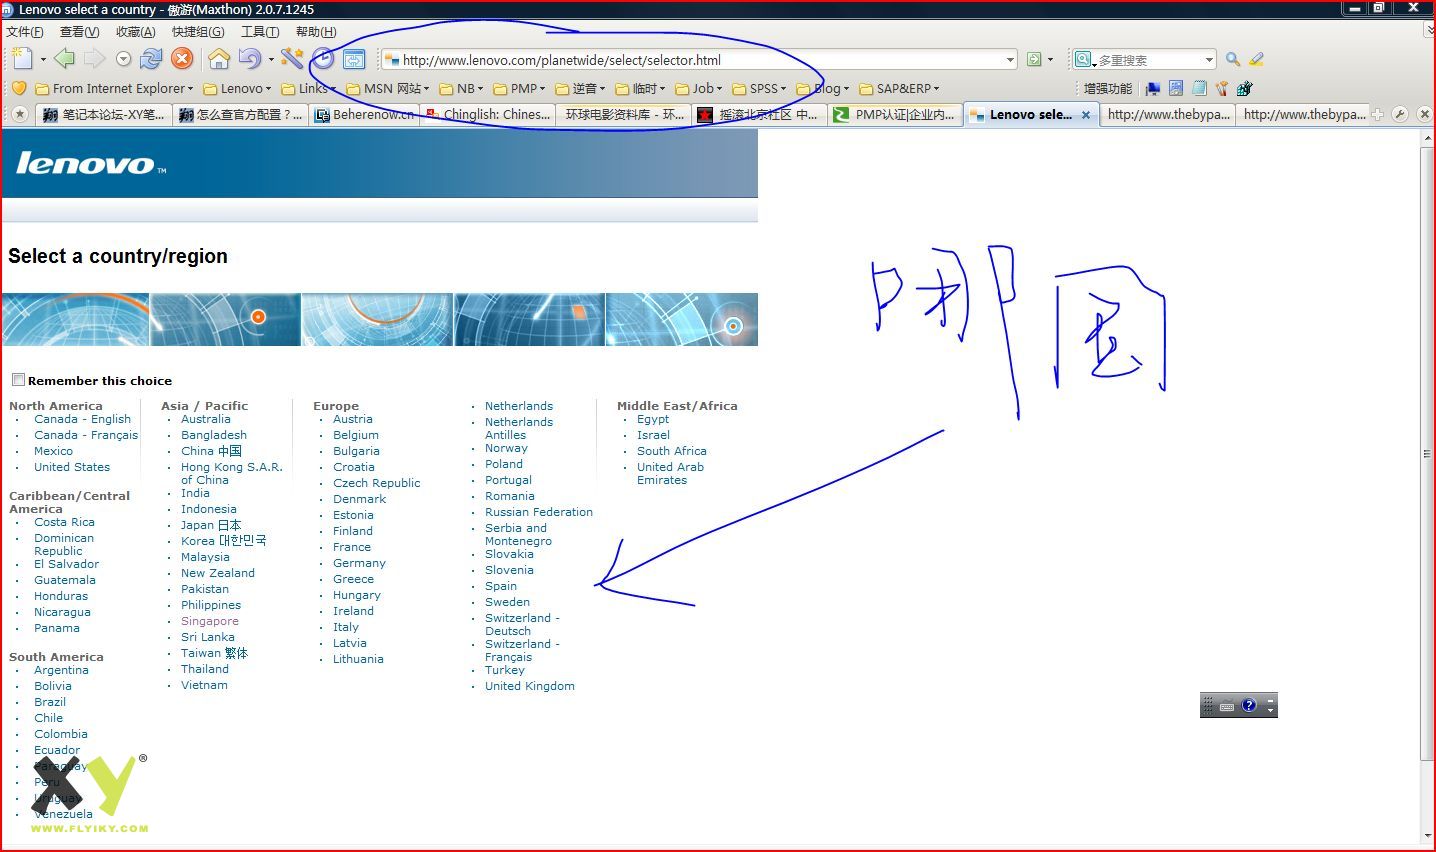Select the South Africa link
Screen dimensions: 1436x852
672,451
